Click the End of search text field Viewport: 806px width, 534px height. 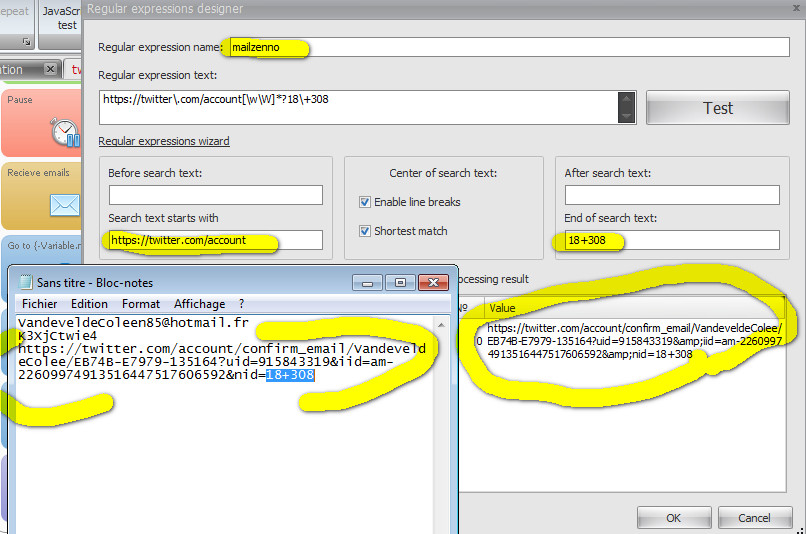[x=672, y=241]
